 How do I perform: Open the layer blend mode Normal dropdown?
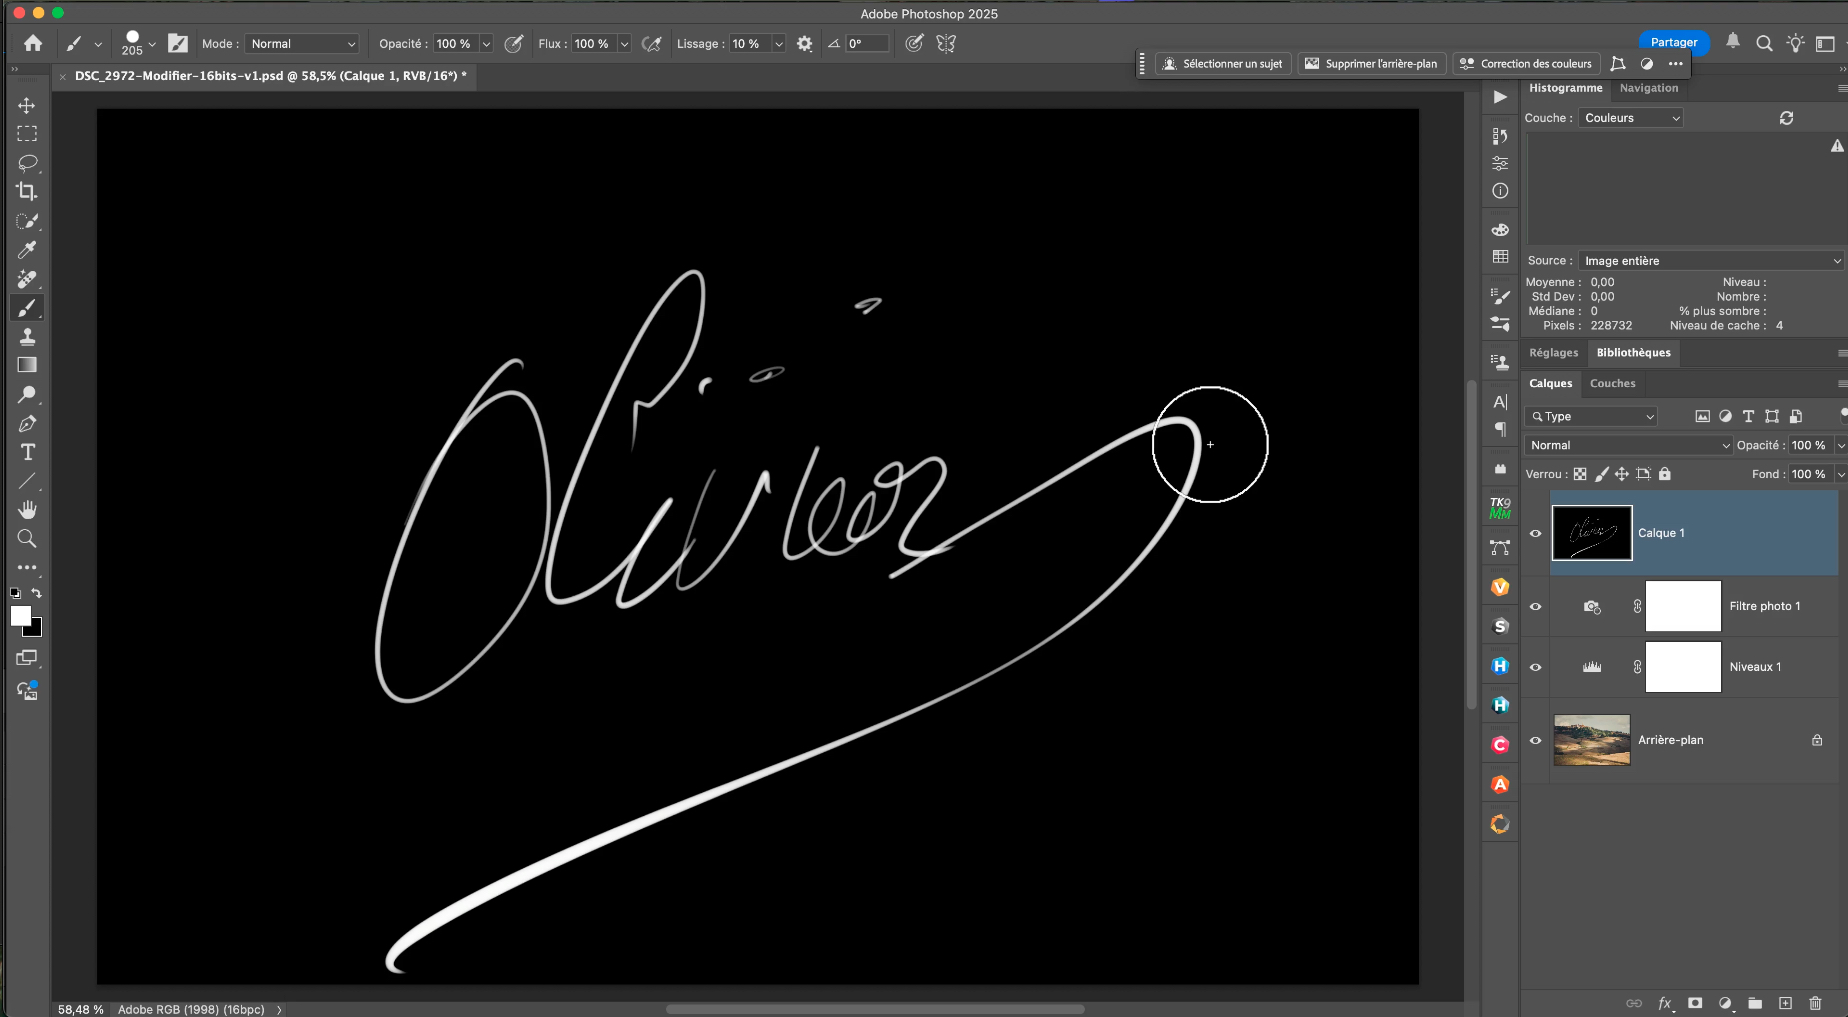tap(1628, 446)
